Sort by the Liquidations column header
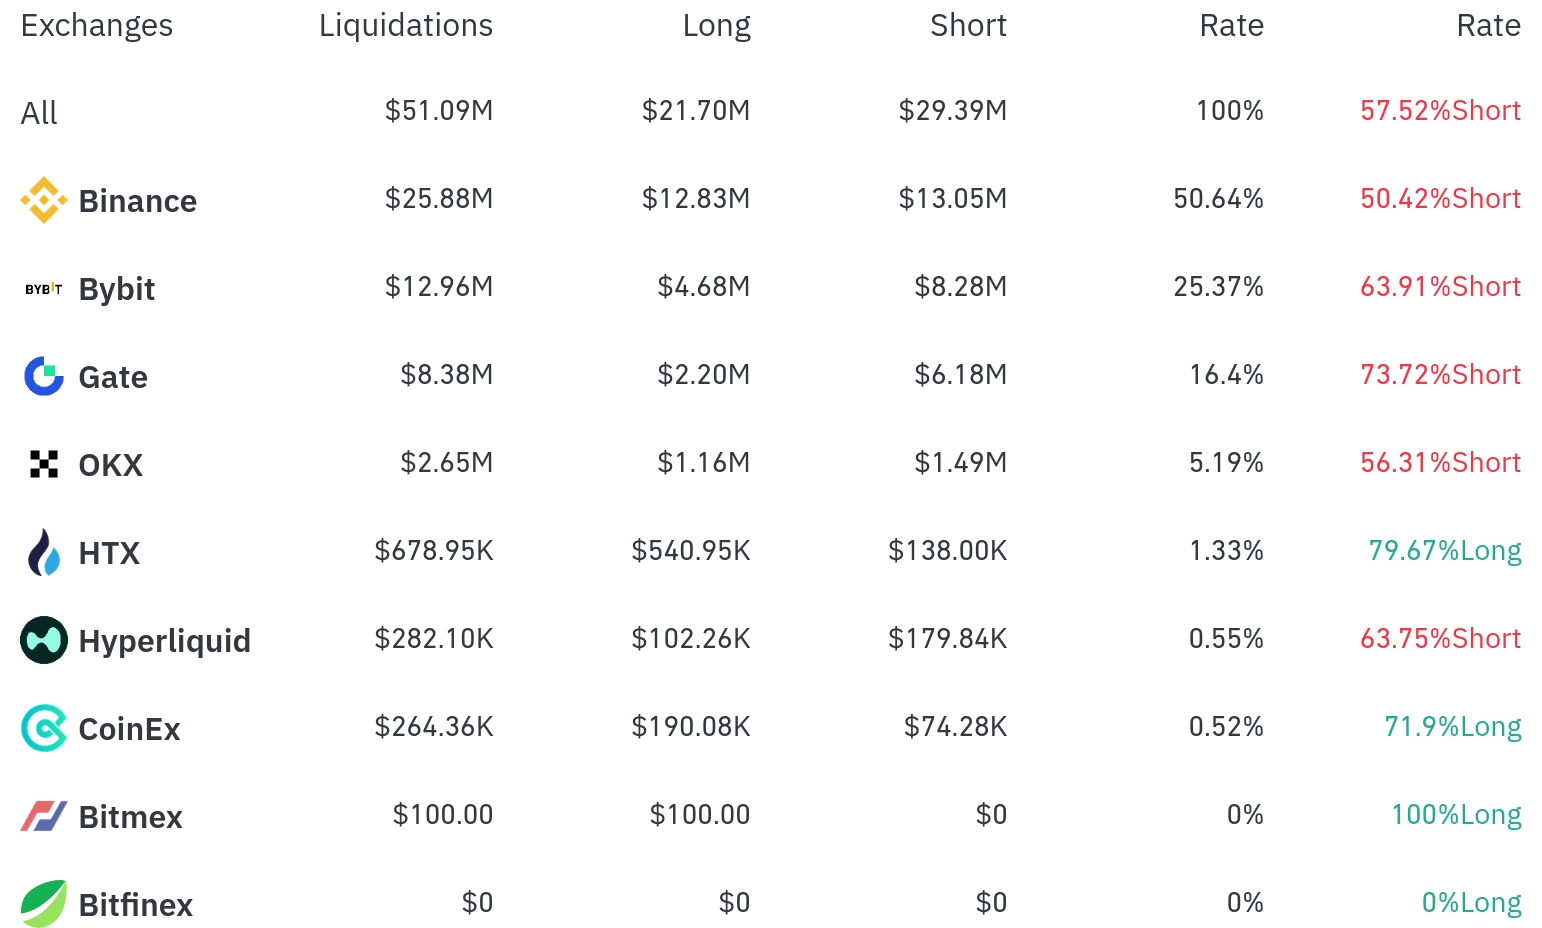Screen dimensions: 1542x928 405,26
